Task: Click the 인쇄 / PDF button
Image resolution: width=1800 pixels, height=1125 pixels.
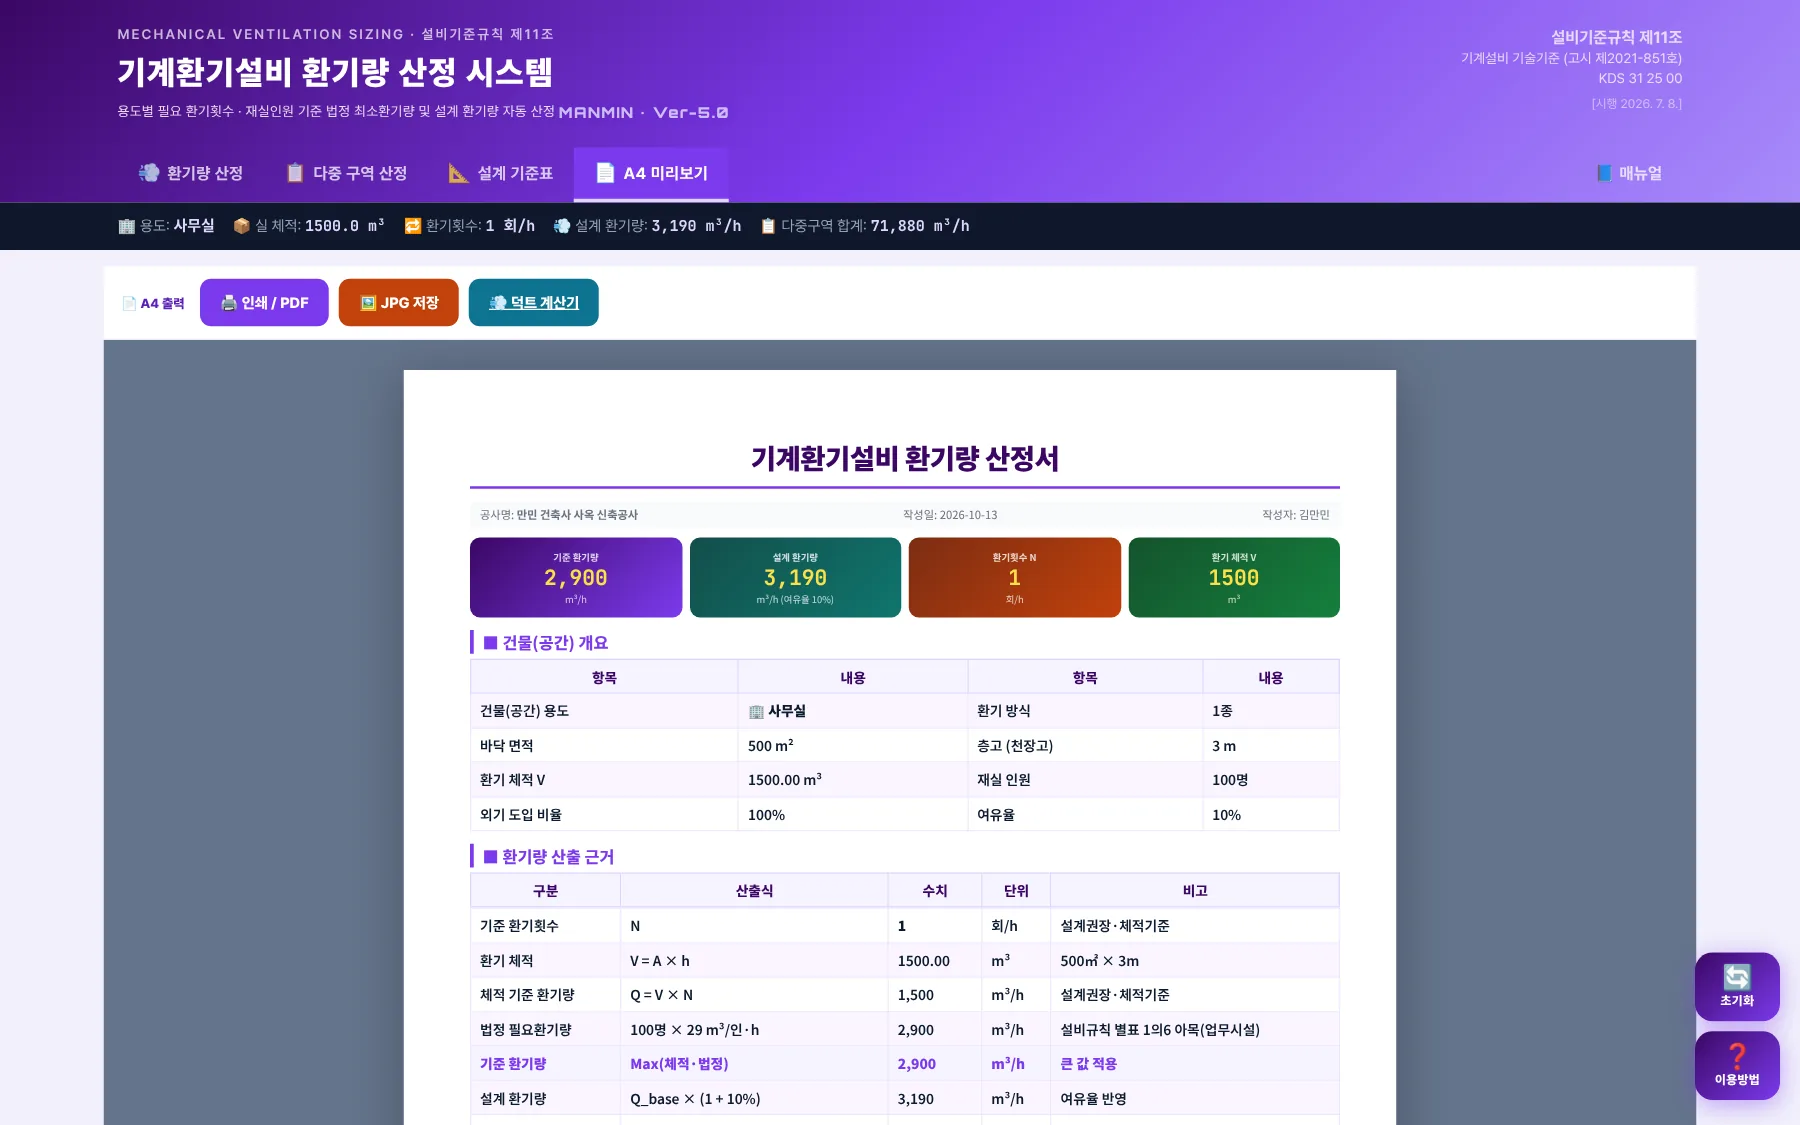Action: (264, 302)
